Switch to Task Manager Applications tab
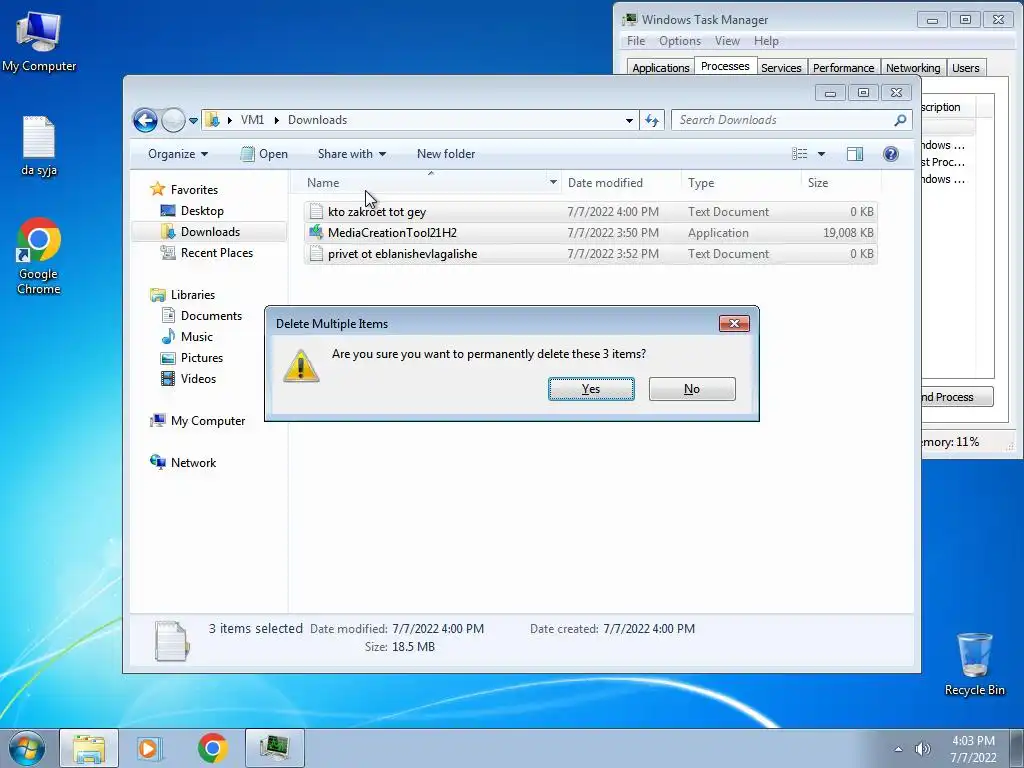The width and height of the screenshot is (1024, 768). pos(660,68)
